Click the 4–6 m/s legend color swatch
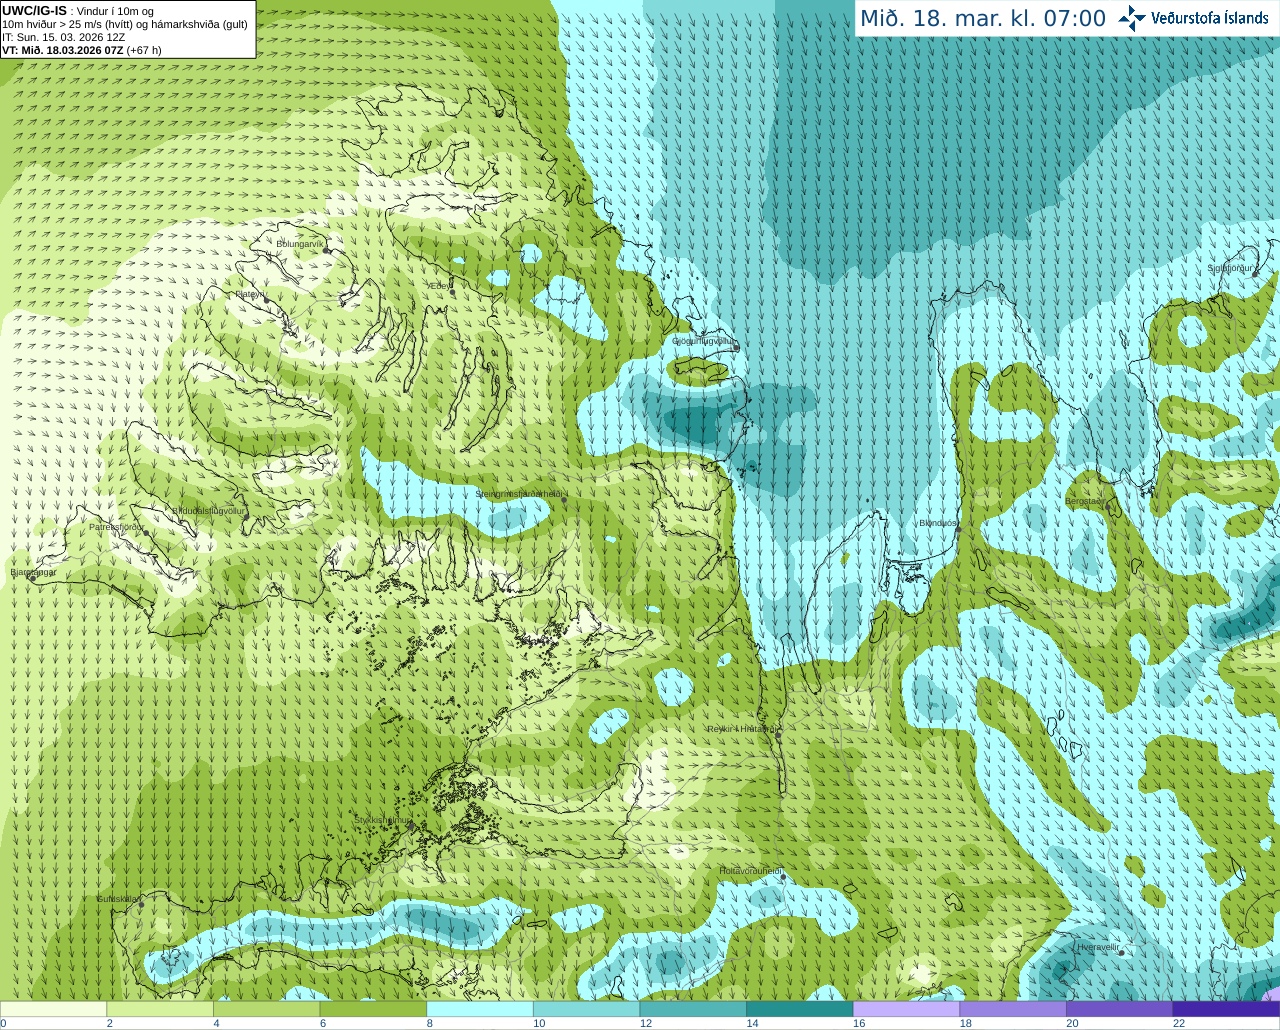Viewport: 1280px width, 1030px height. tap(267, 1009)
